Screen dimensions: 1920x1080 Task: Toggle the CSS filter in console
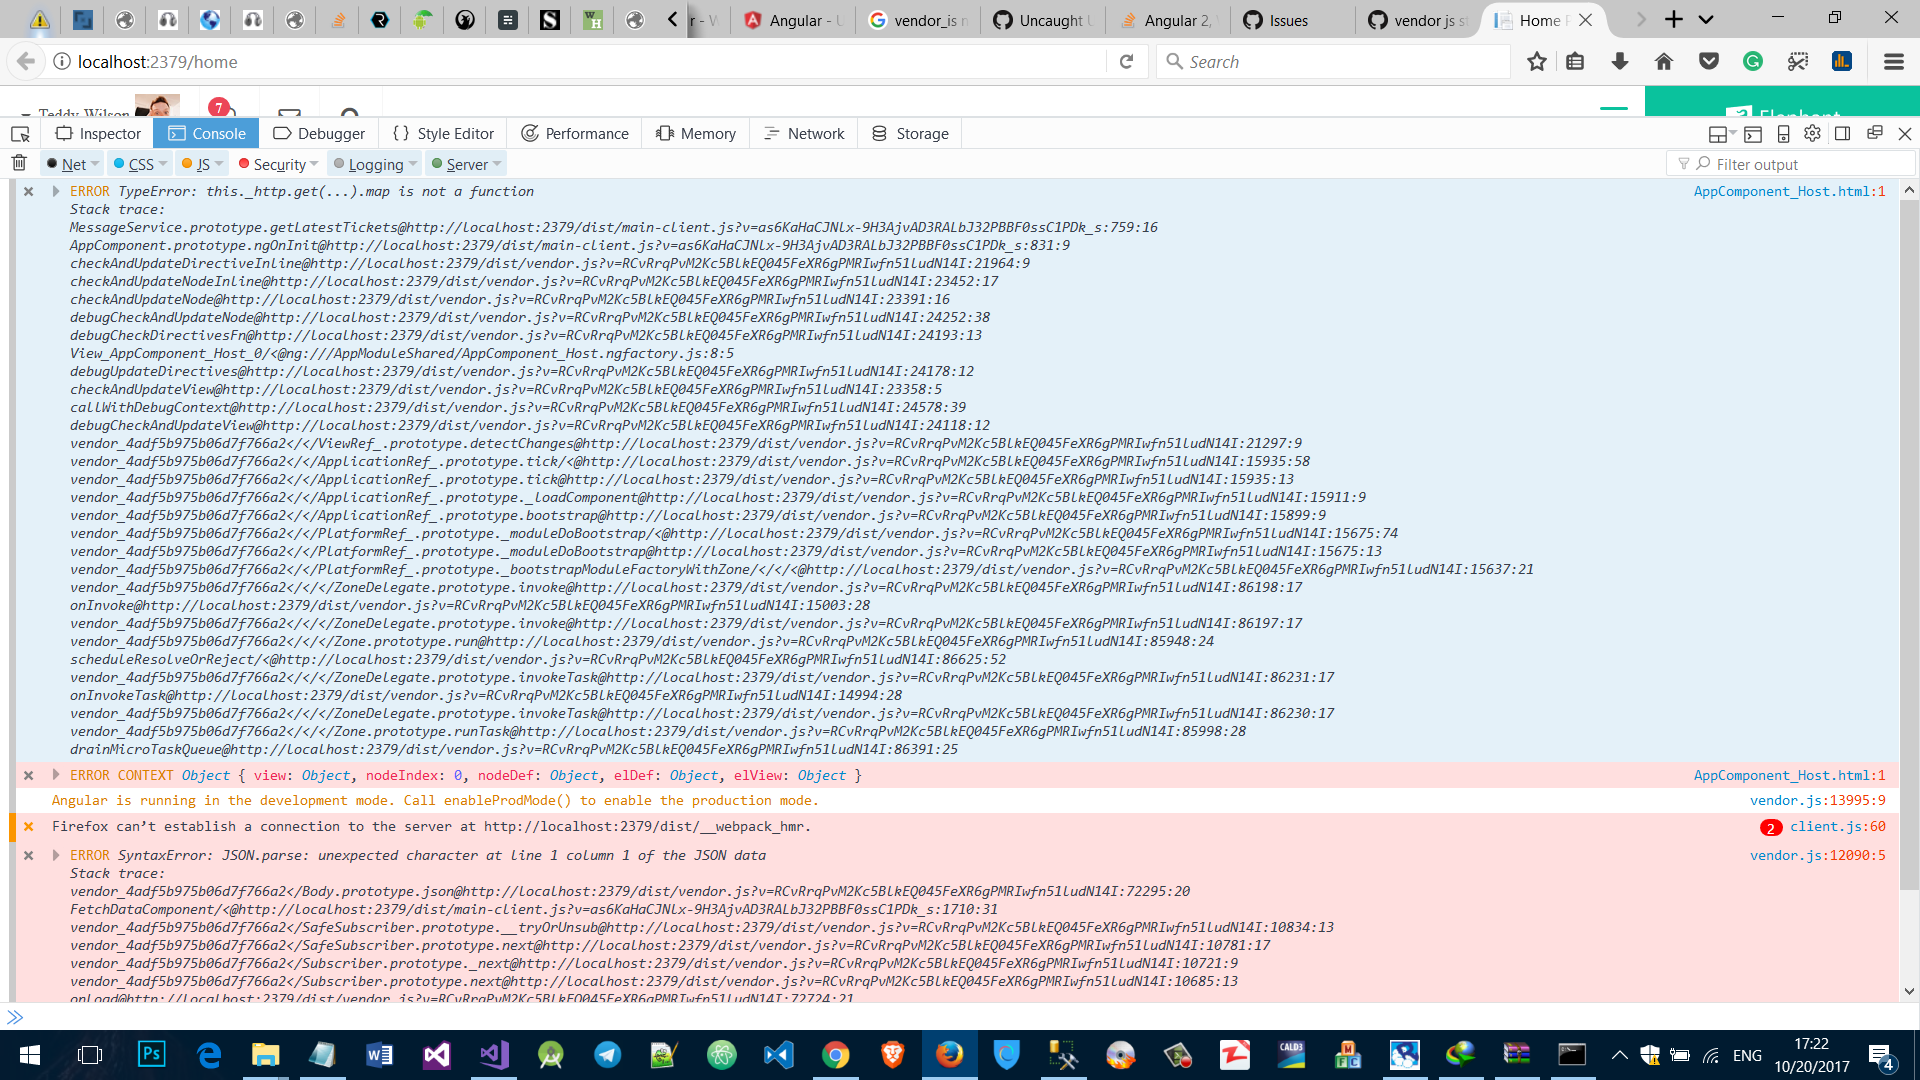[x=141, y=164]
